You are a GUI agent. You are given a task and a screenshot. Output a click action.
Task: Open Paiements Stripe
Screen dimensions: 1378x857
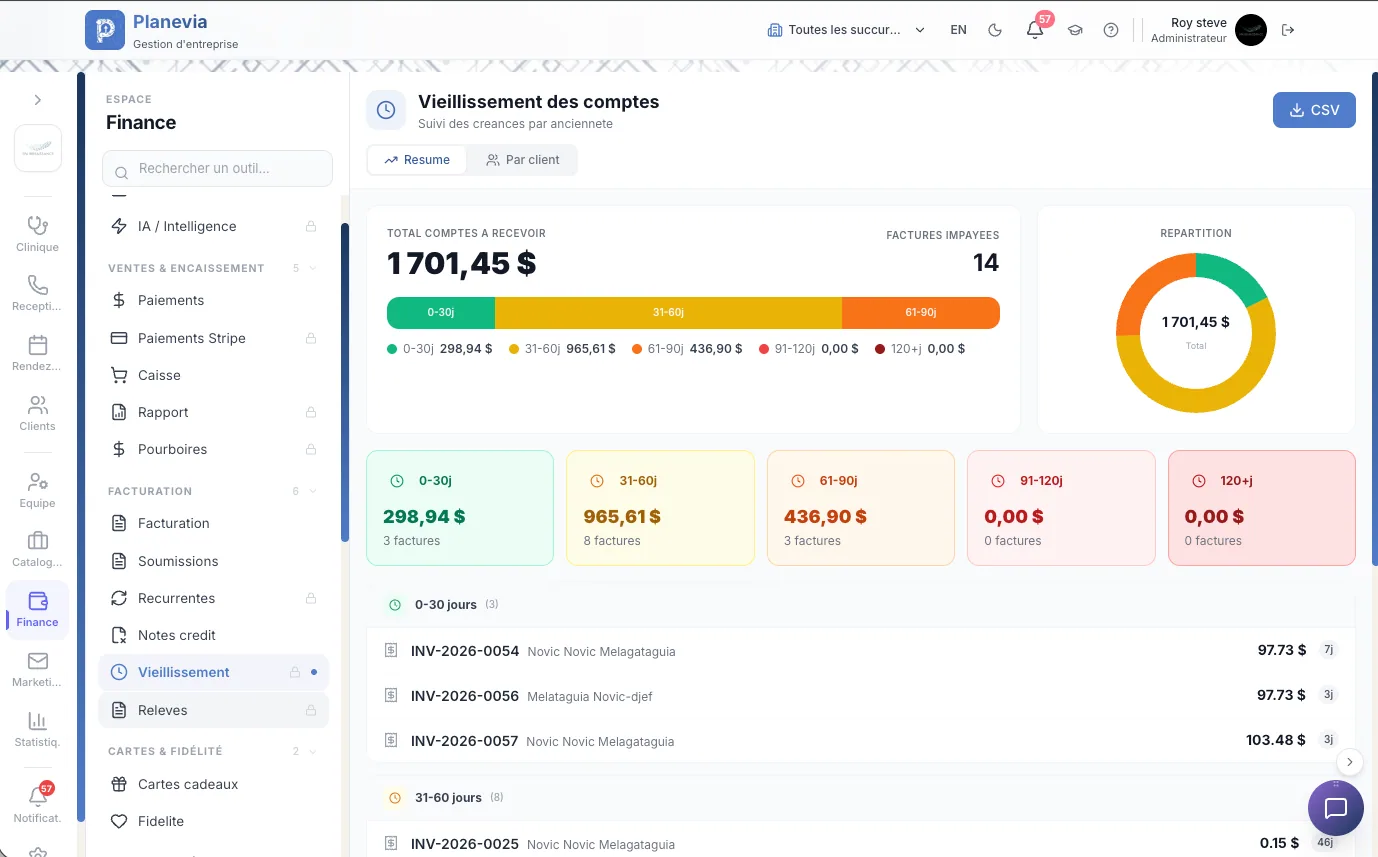214,338
